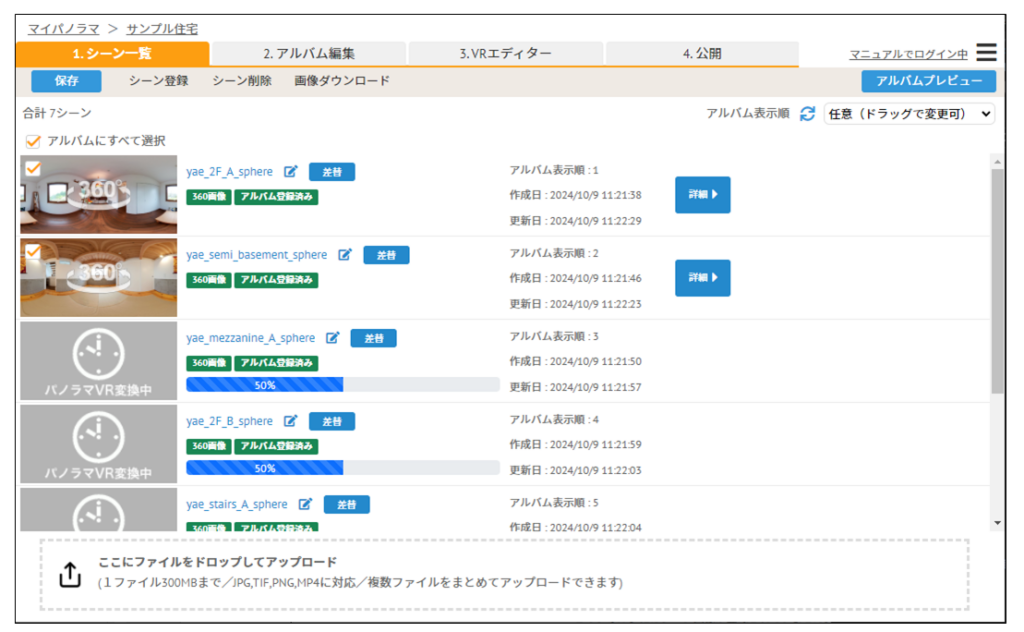Viewport: 1024px width, 632px height.
Task: Open 詳細 for yae_2F_A_sphere
Action: click(702, 195)
